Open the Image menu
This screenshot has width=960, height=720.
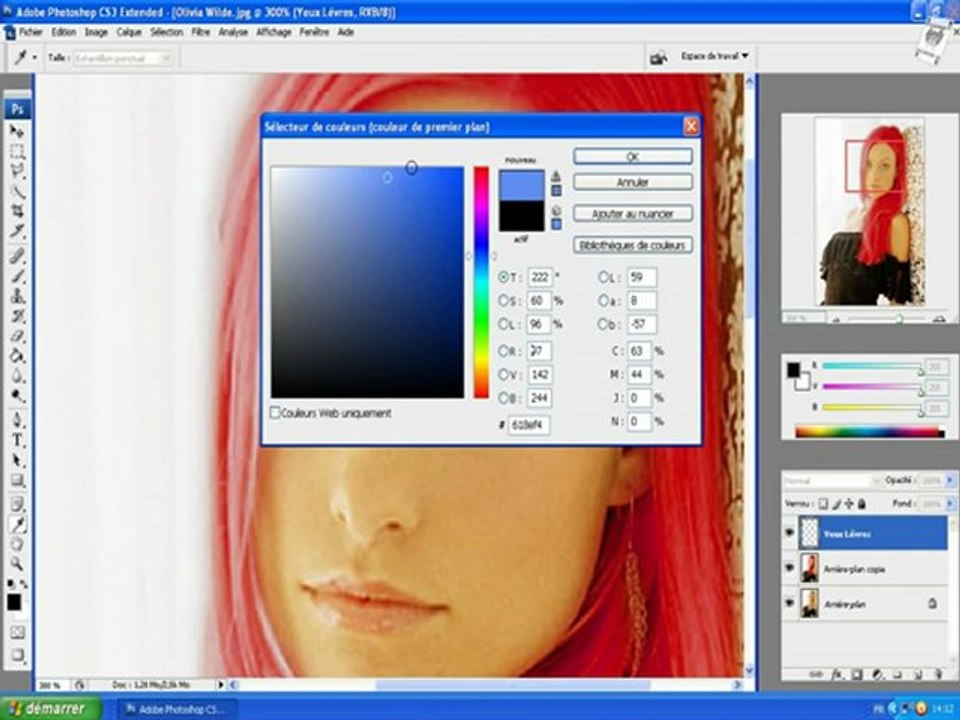[96, 32]
